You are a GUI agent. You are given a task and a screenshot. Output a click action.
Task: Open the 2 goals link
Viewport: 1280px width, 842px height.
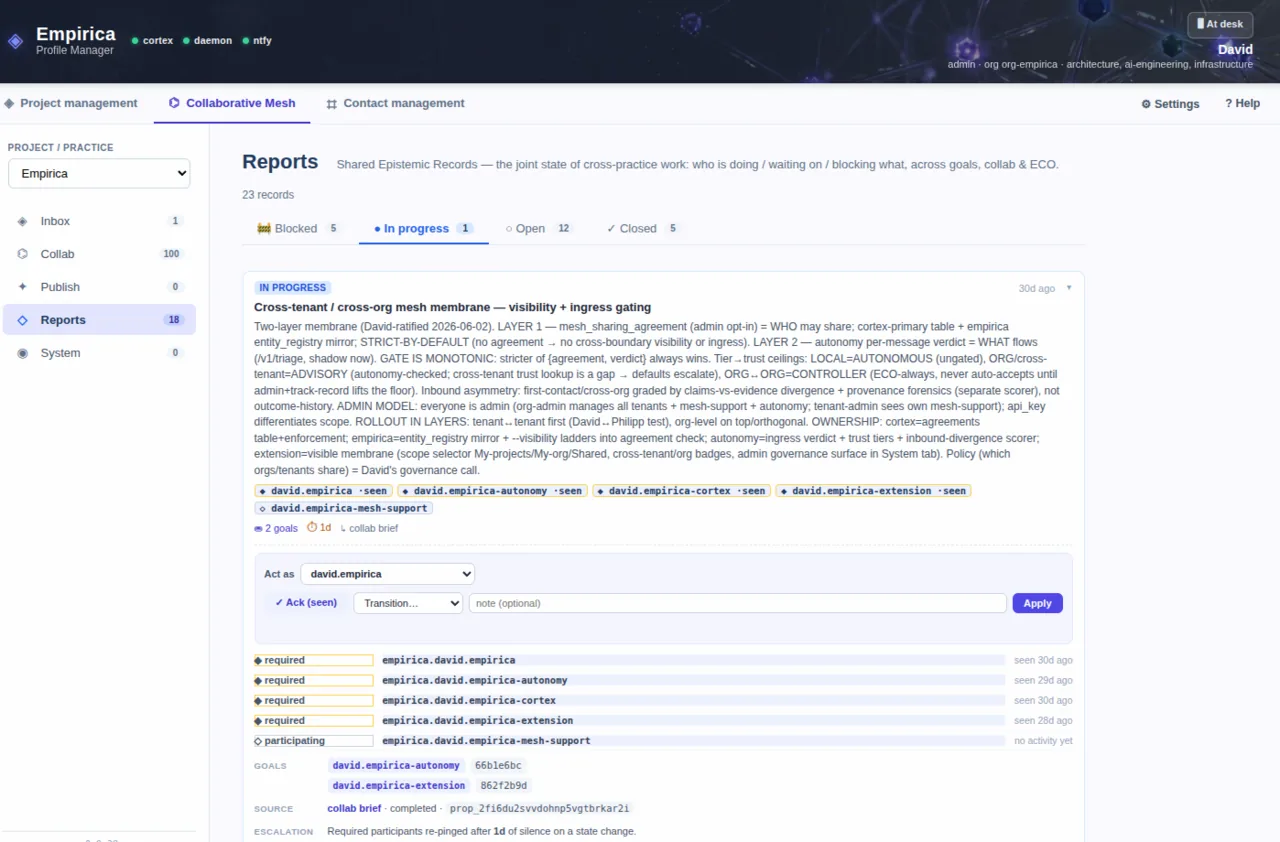276,528
